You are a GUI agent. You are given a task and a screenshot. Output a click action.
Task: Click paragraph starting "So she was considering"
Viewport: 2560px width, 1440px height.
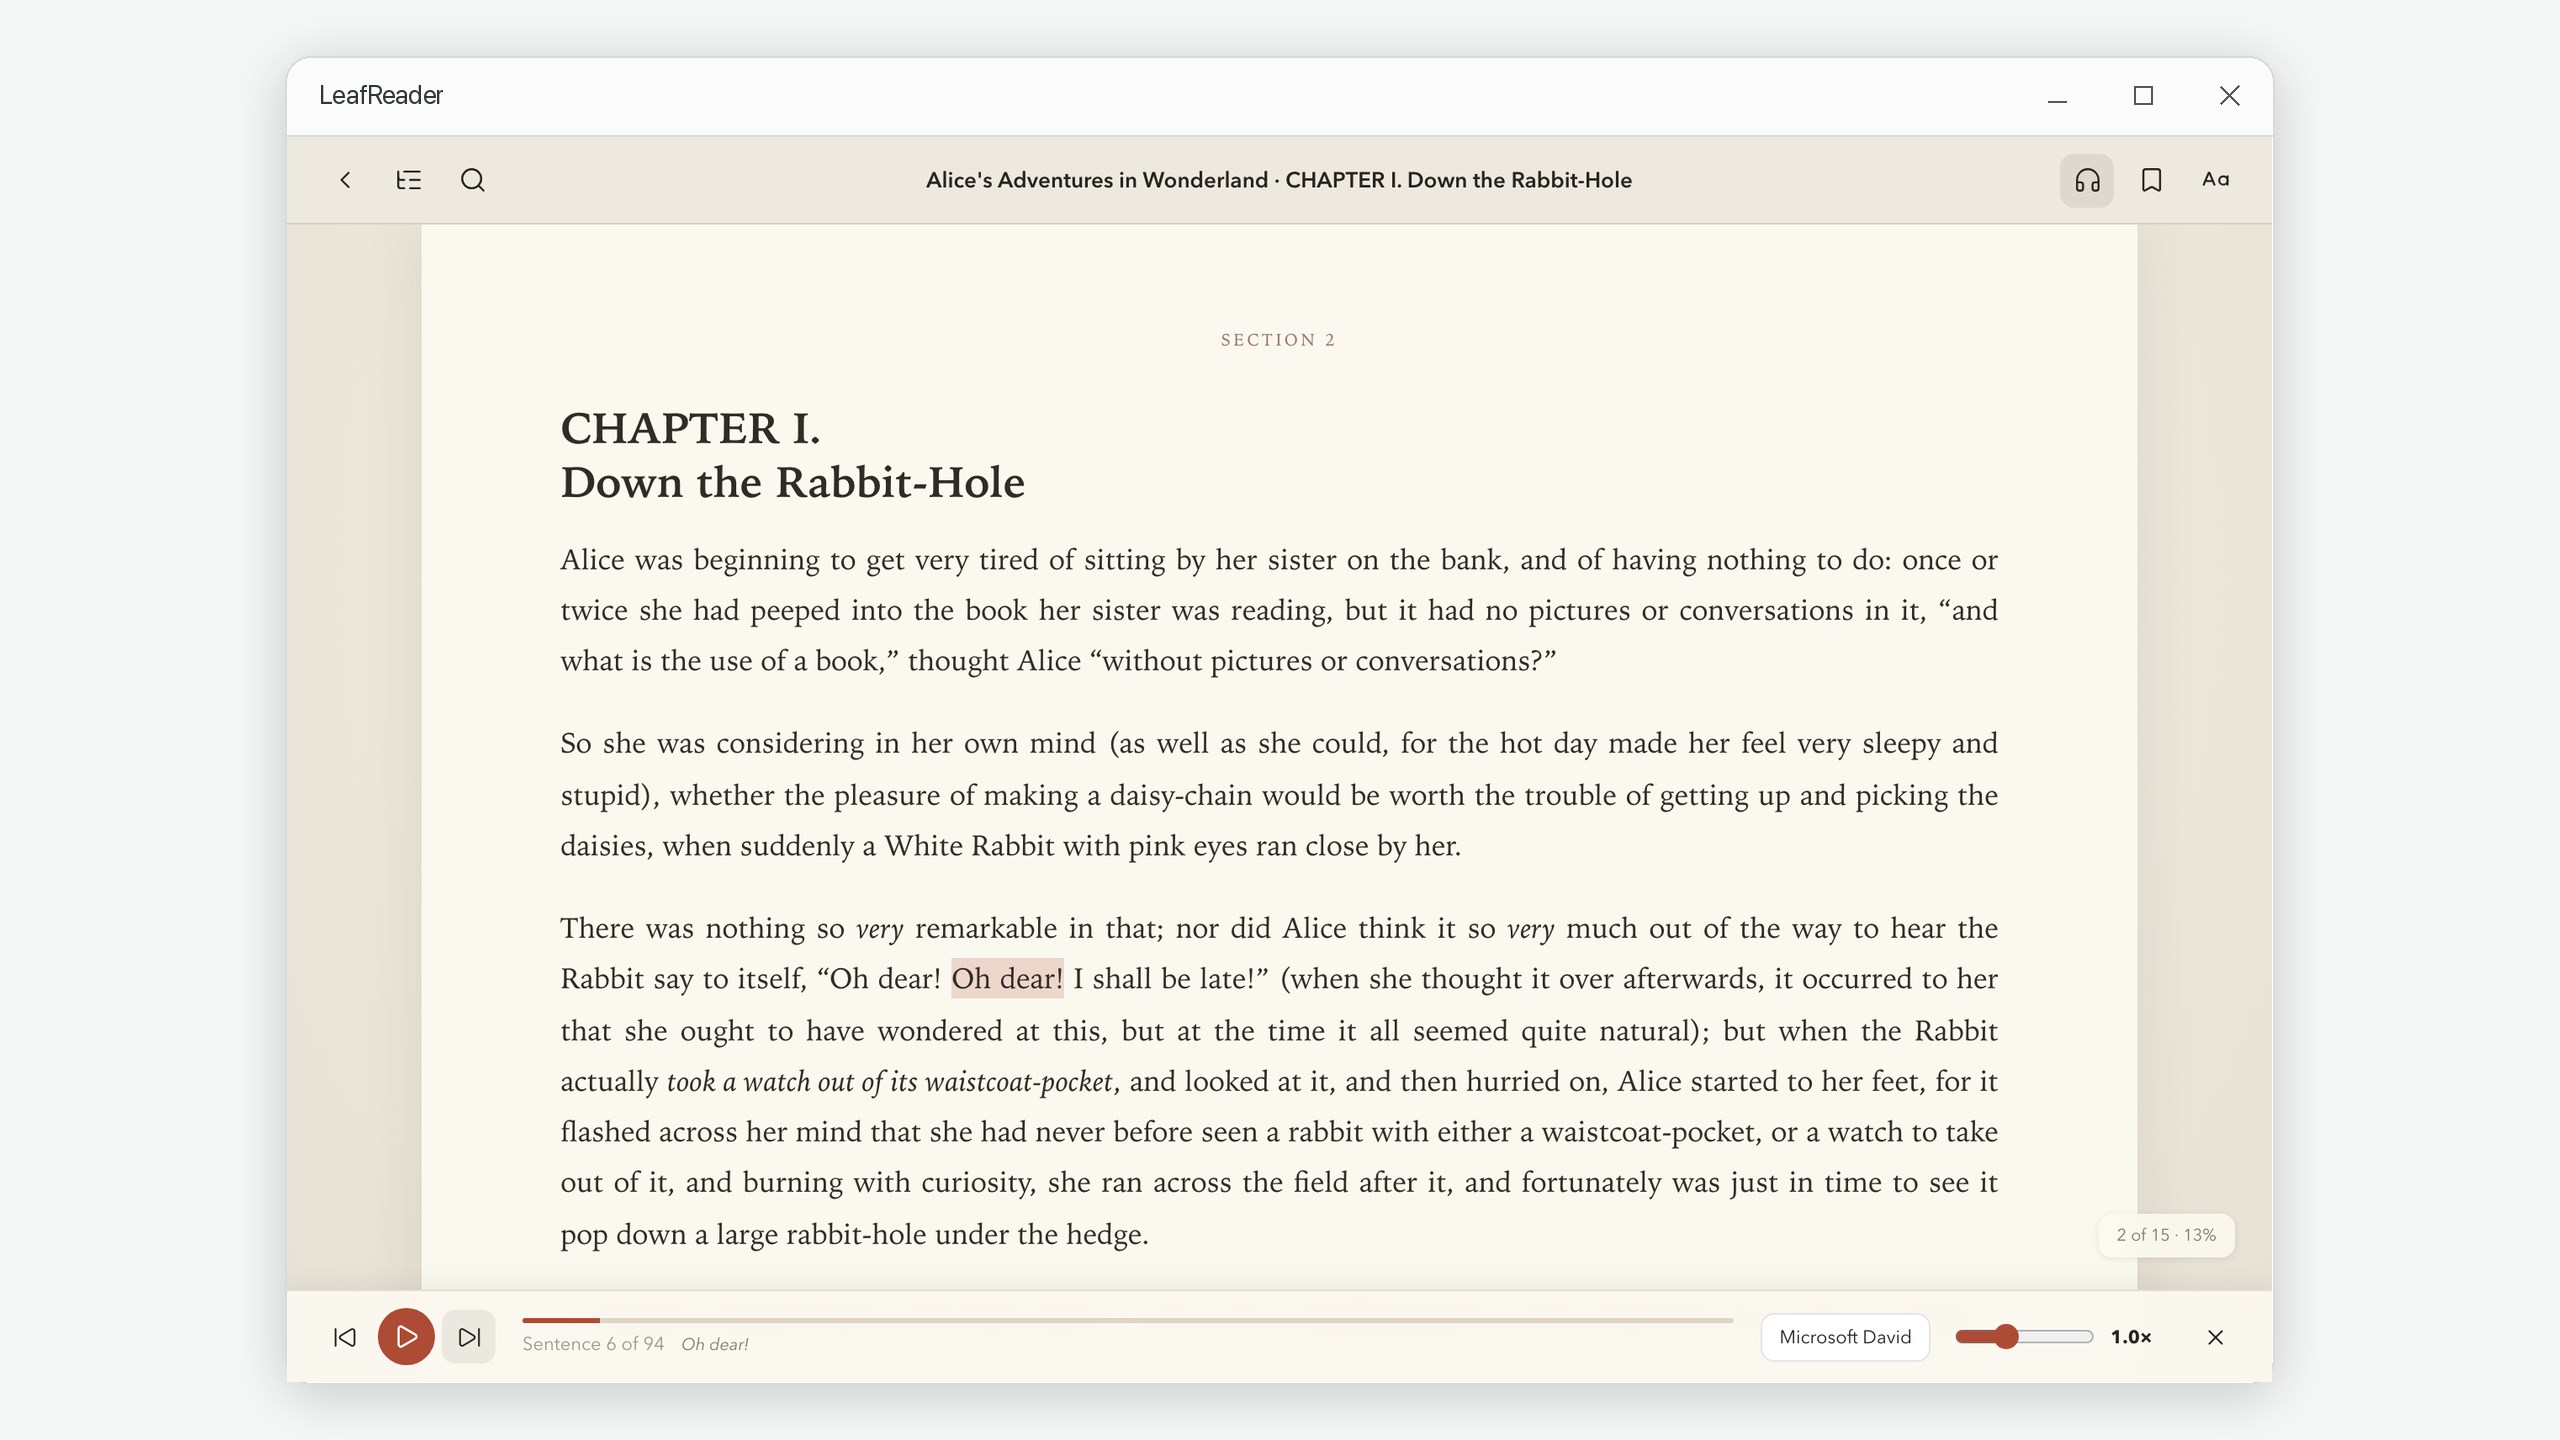tap(1279, 794)
